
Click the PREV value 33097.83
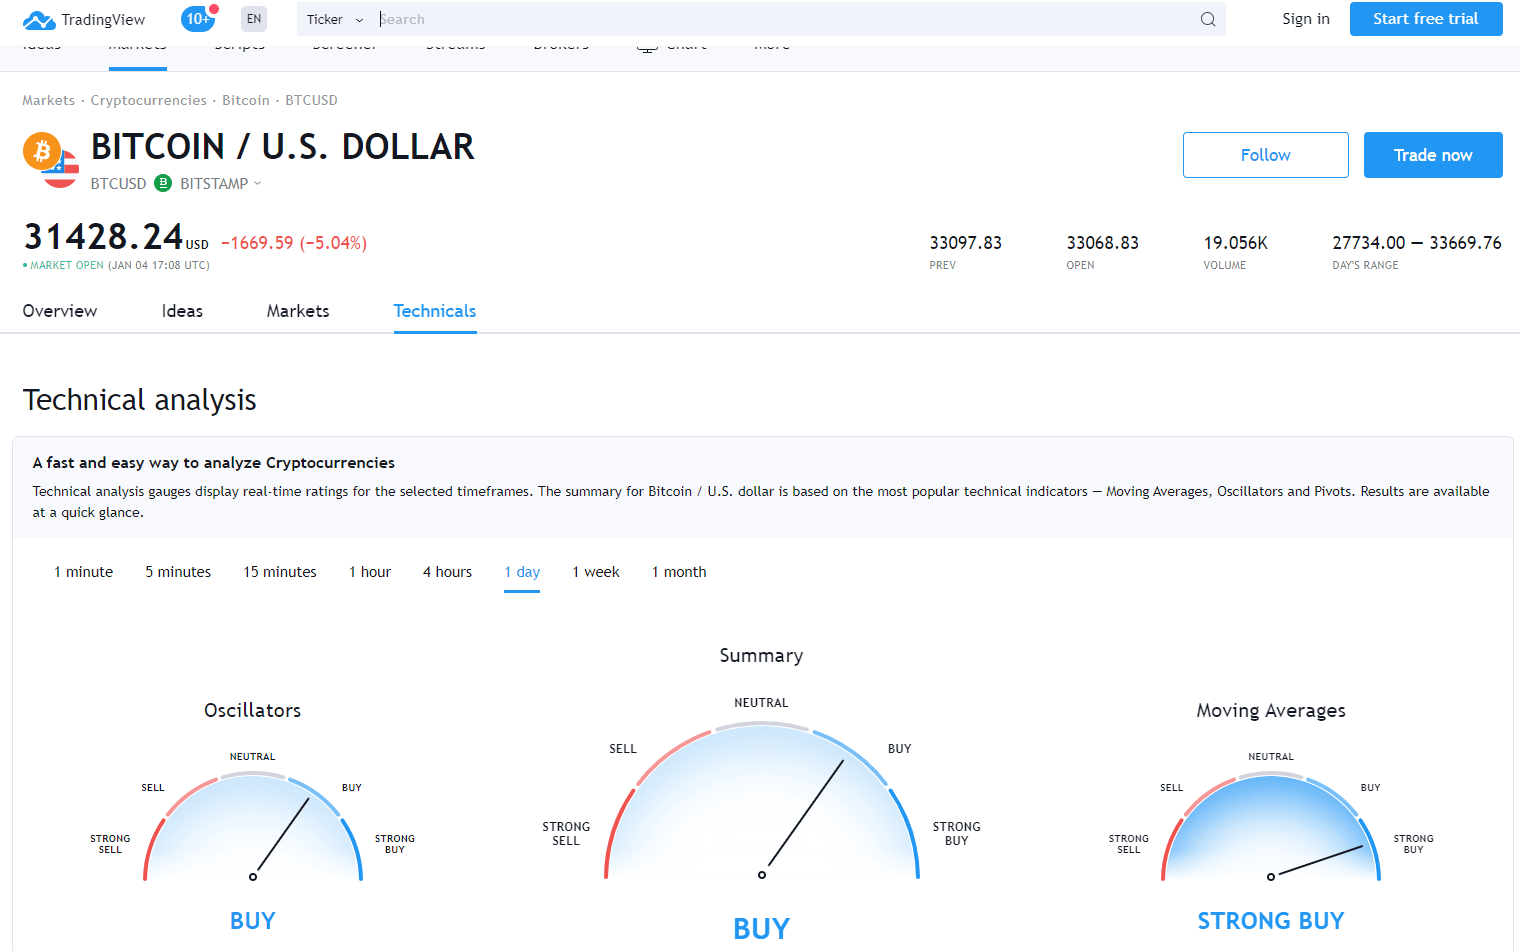(966, 243)
